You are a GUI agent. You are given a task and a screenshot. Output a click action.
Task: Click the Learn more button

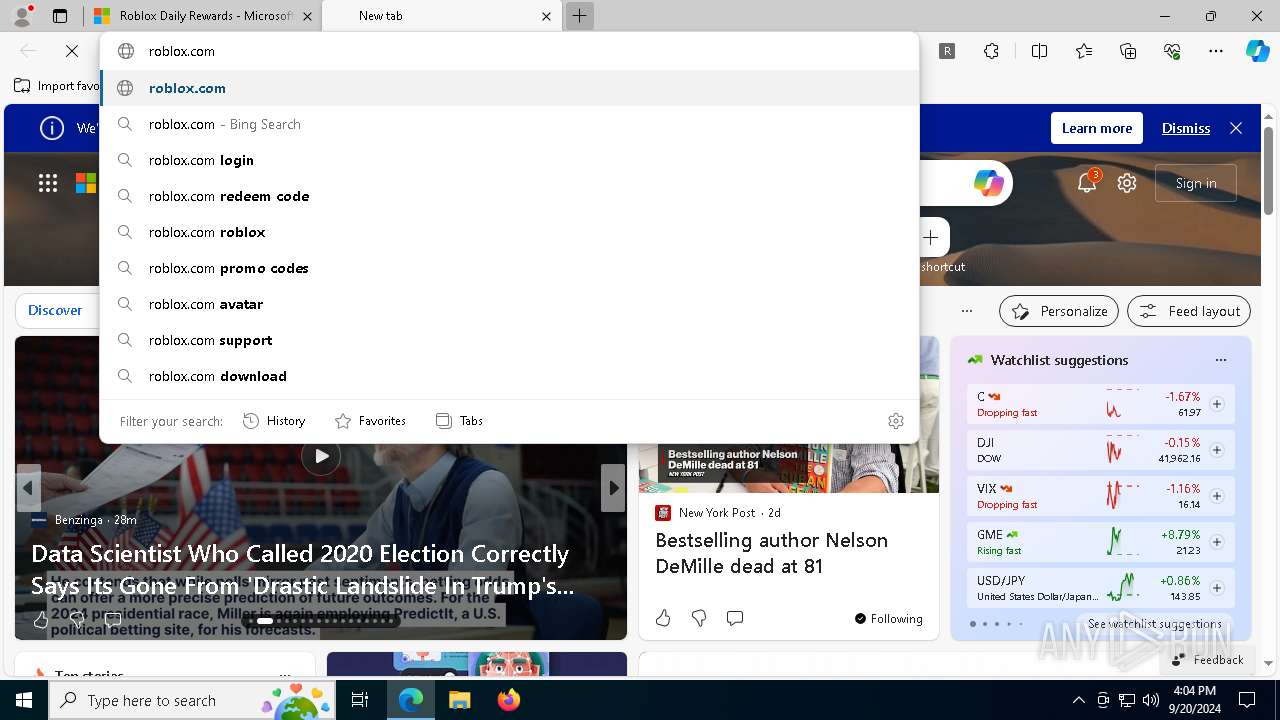(1097, 128)
